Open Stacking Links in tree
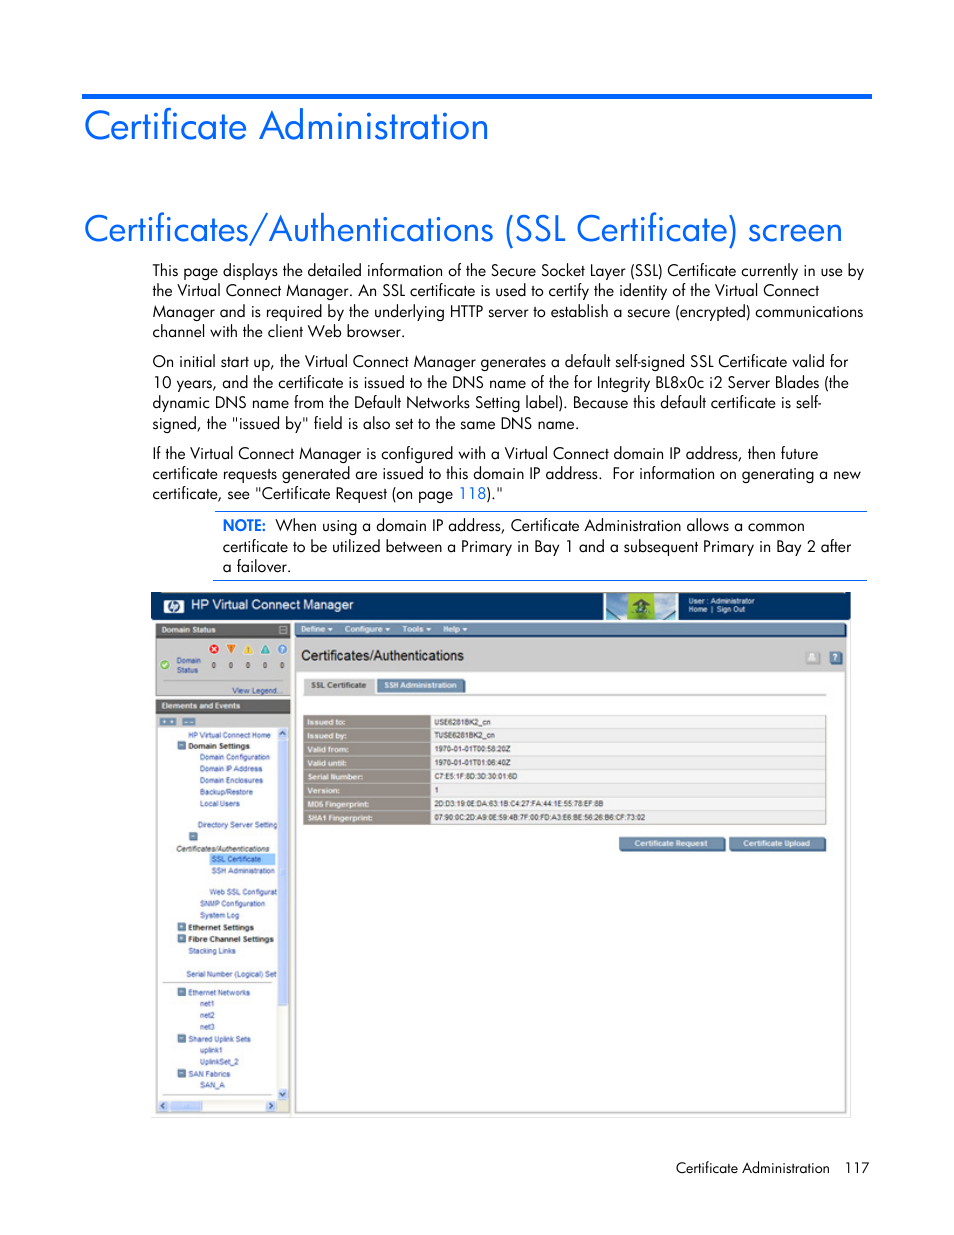Image resolution: width=954 pixels, height=1235 pixels. pos(212,951)
